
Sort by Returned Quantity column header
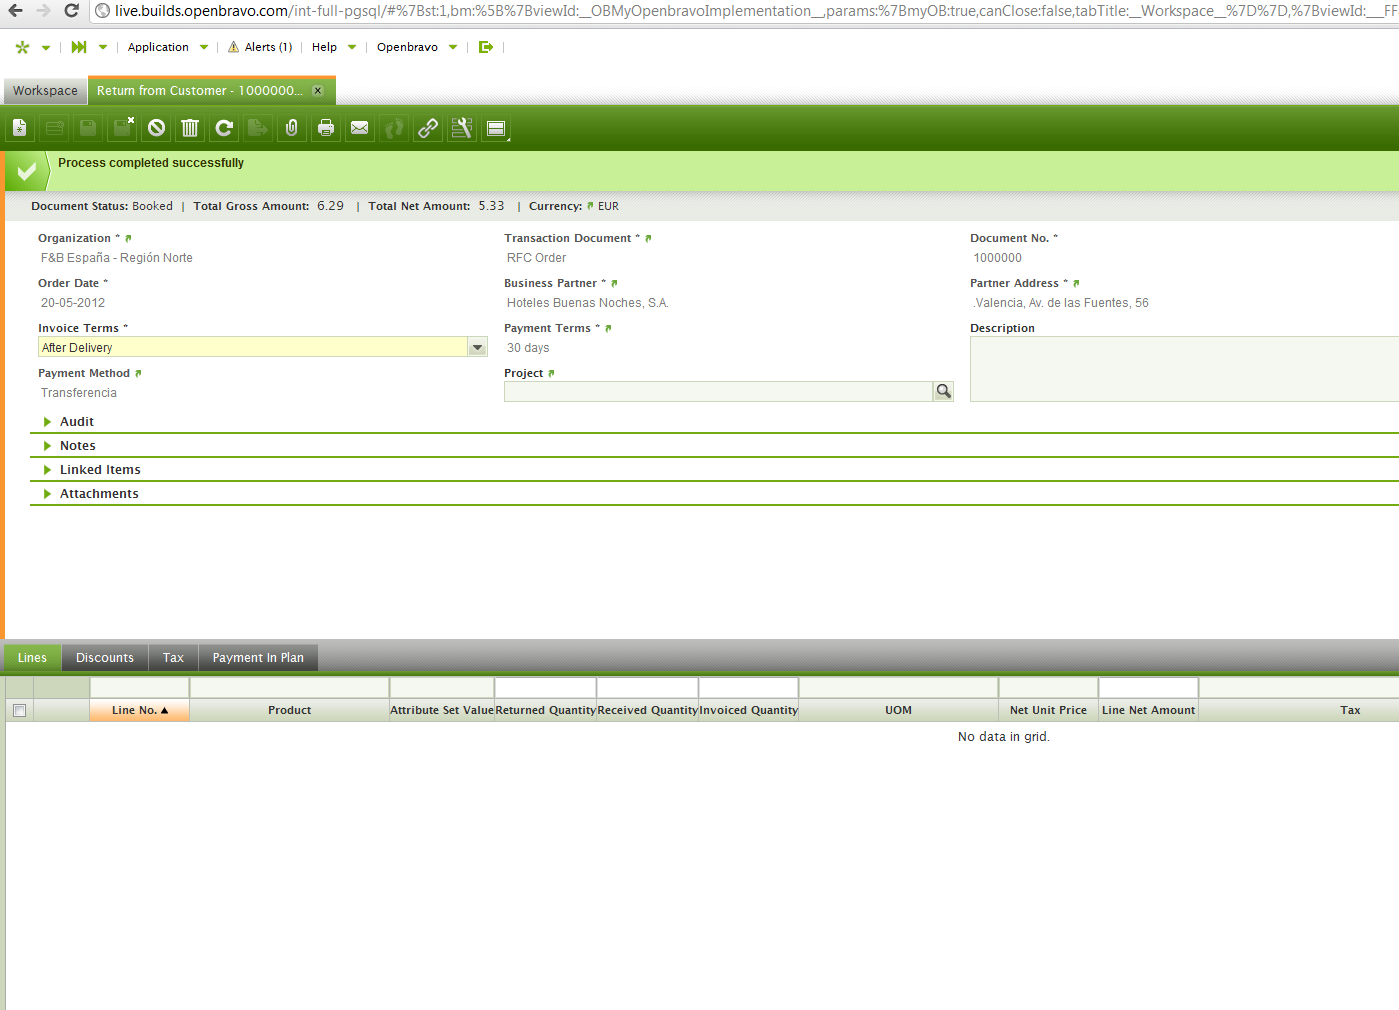[x=546, y=710]
